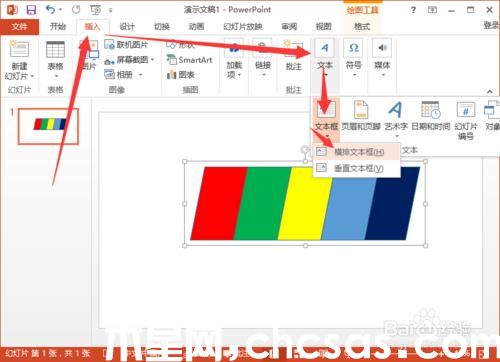Open Symbols (符号) group
The width and height of the screenshot is (500, 362).
click(x=353, y=58)
